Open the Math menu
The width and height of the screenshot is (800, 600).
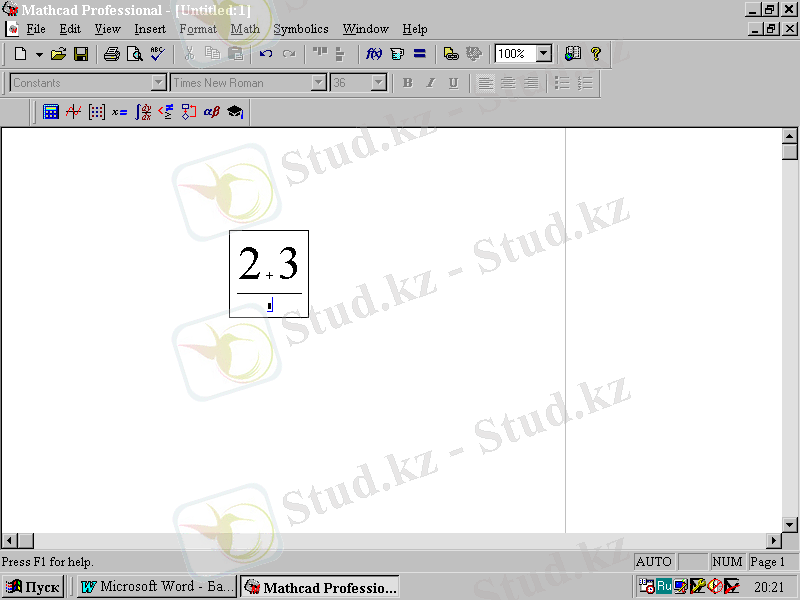point(245,29)
